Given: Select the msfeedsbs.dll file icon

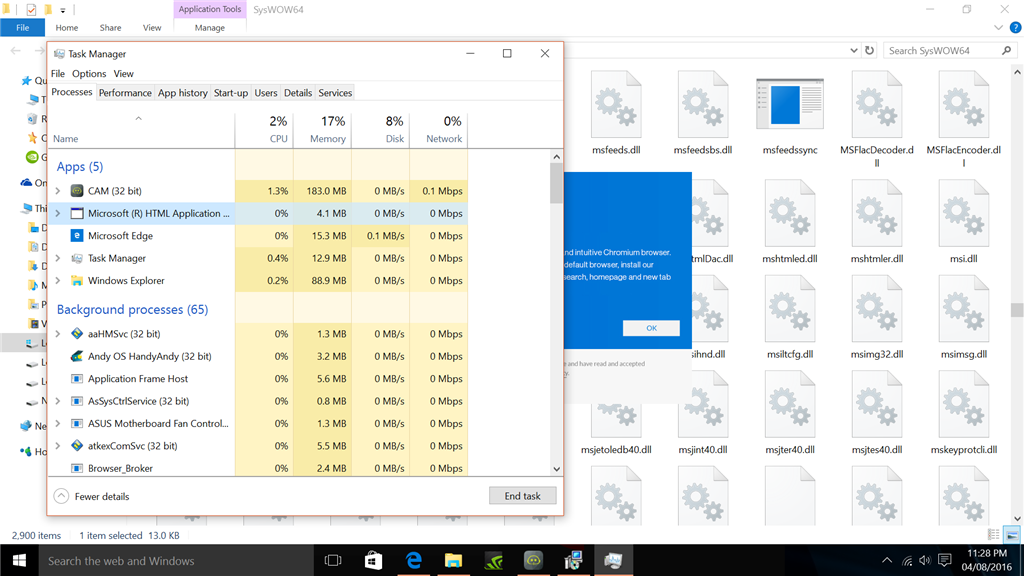Looking at the screenshot, I should [703, 105].
